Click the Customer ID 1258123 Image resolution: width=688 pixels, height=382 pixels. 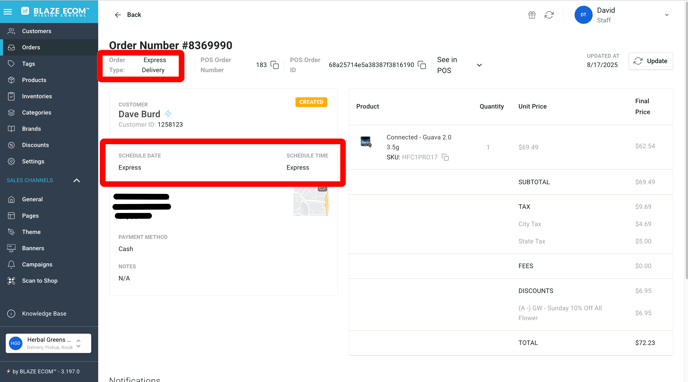pyautogui.click(x=170, y=125)
